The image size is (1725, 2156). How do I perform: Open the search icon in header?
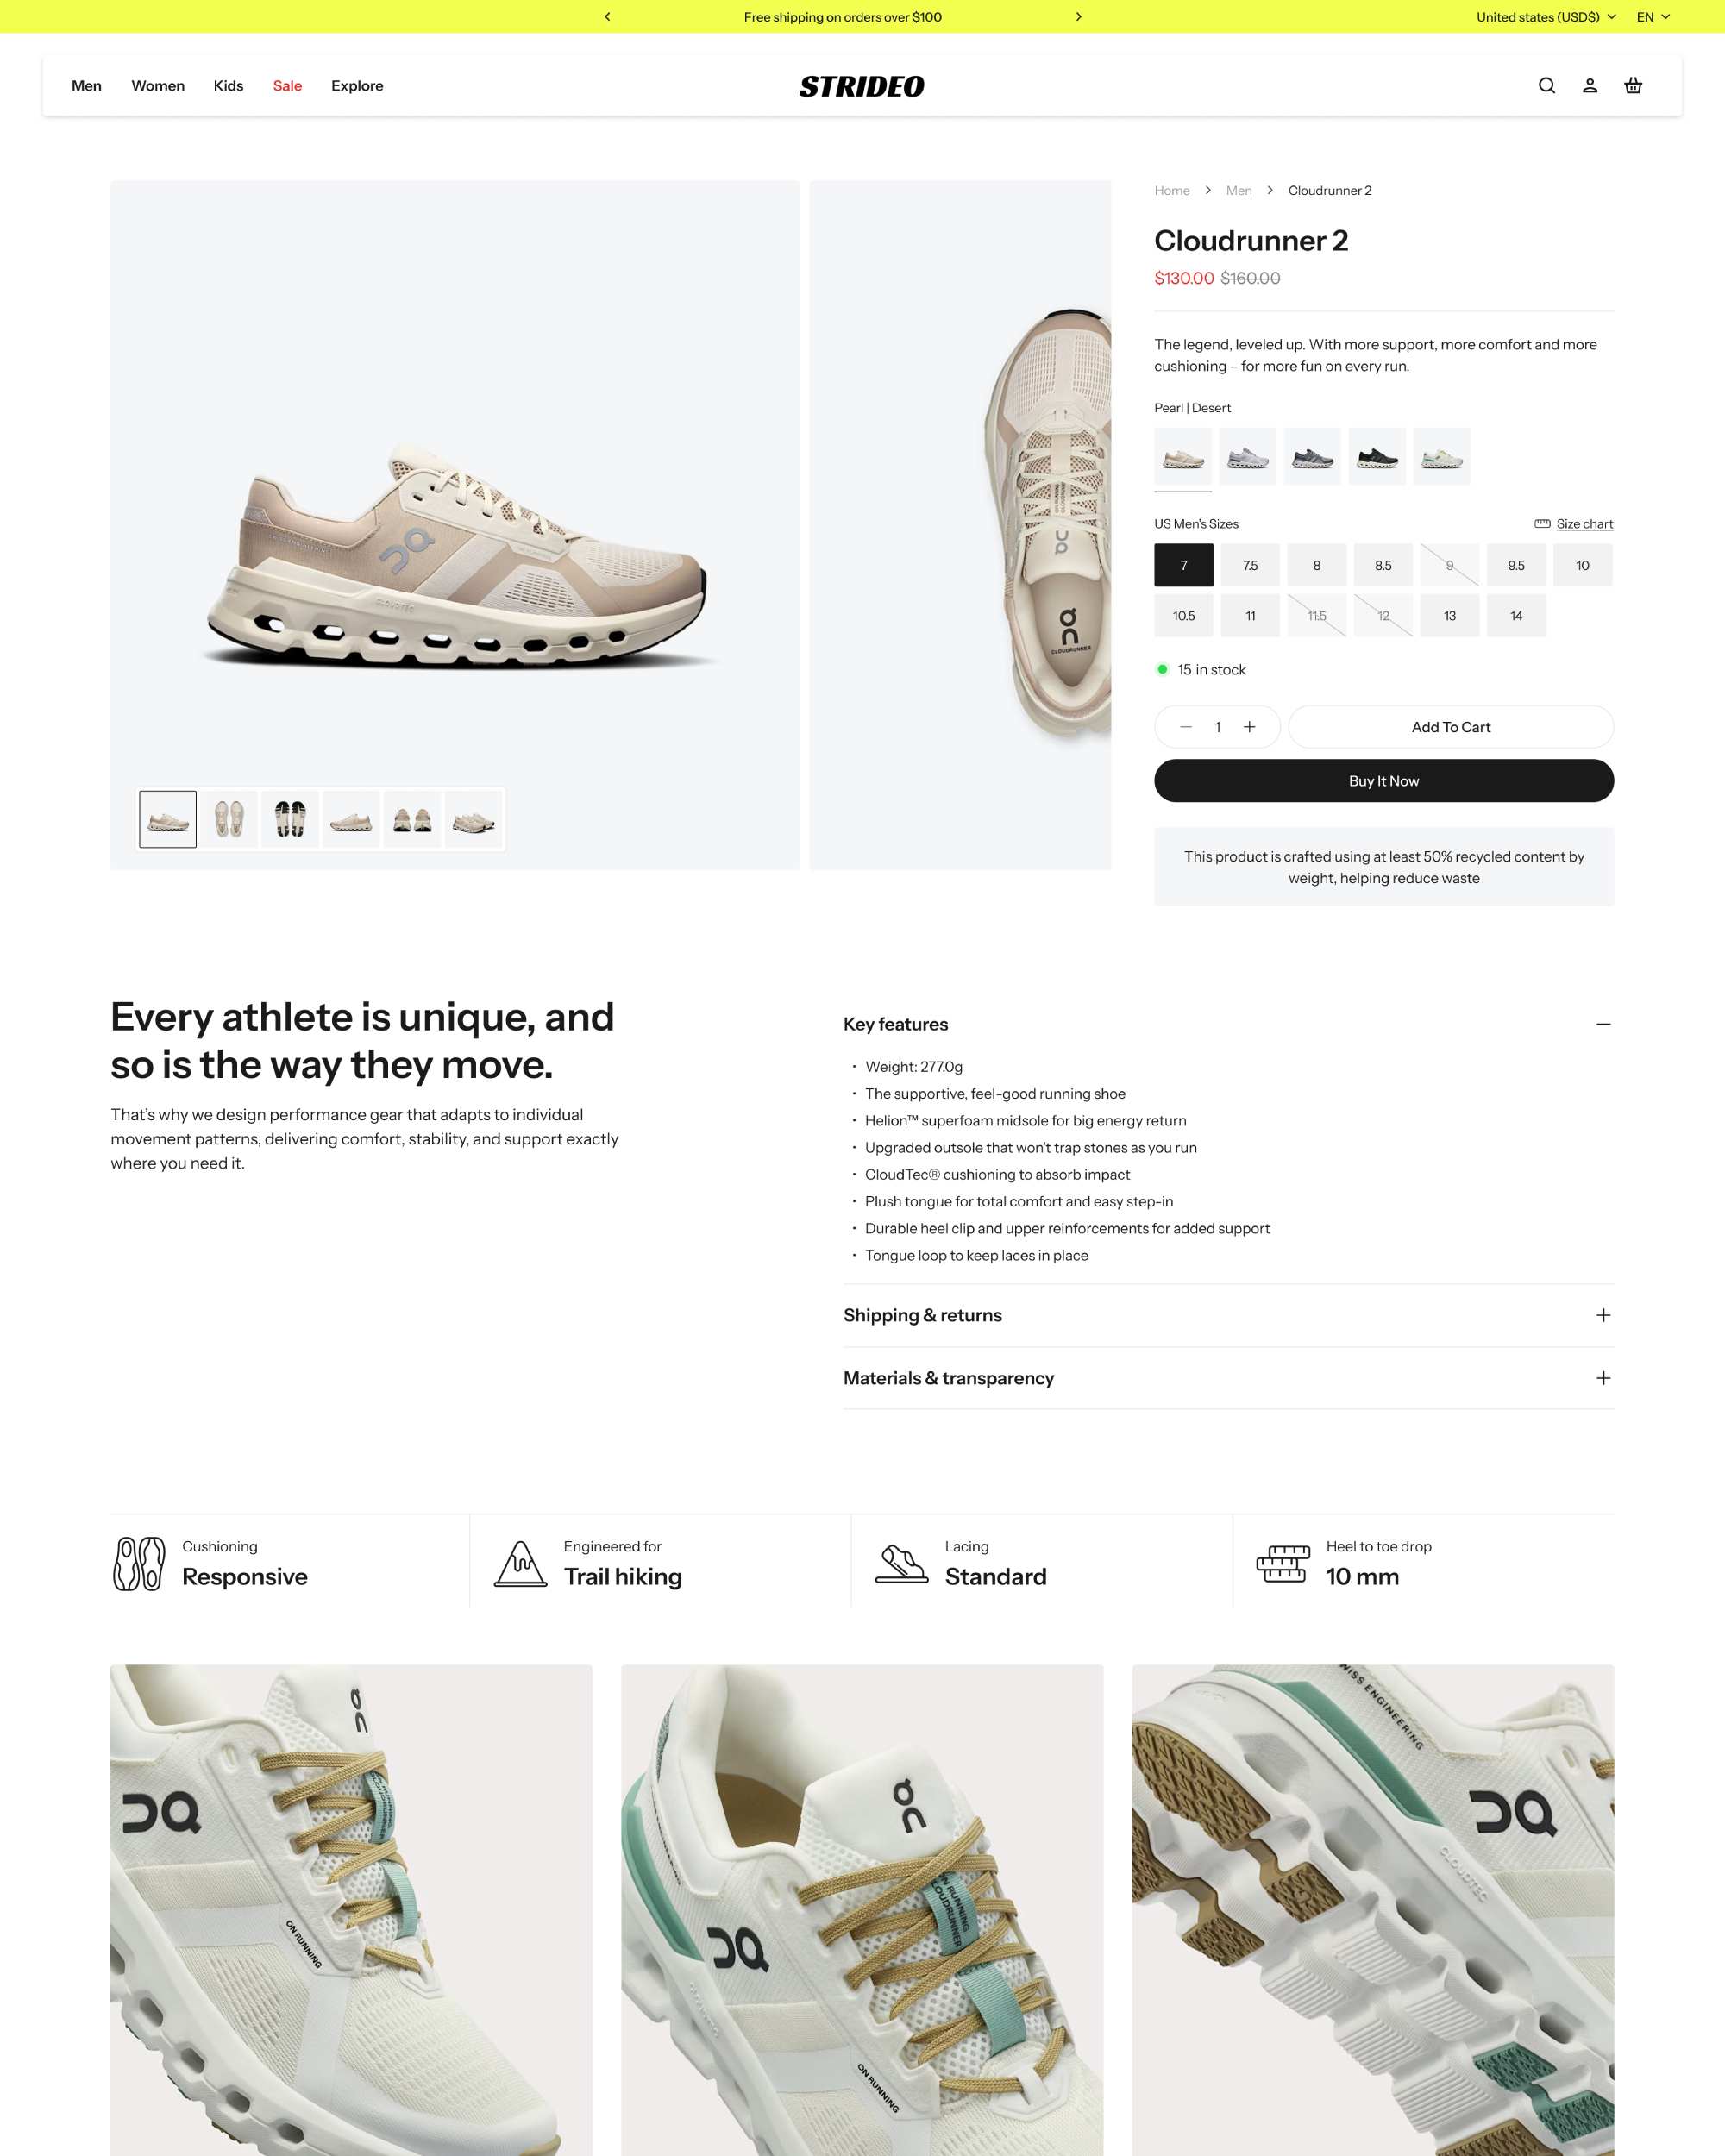point(1546,86)
